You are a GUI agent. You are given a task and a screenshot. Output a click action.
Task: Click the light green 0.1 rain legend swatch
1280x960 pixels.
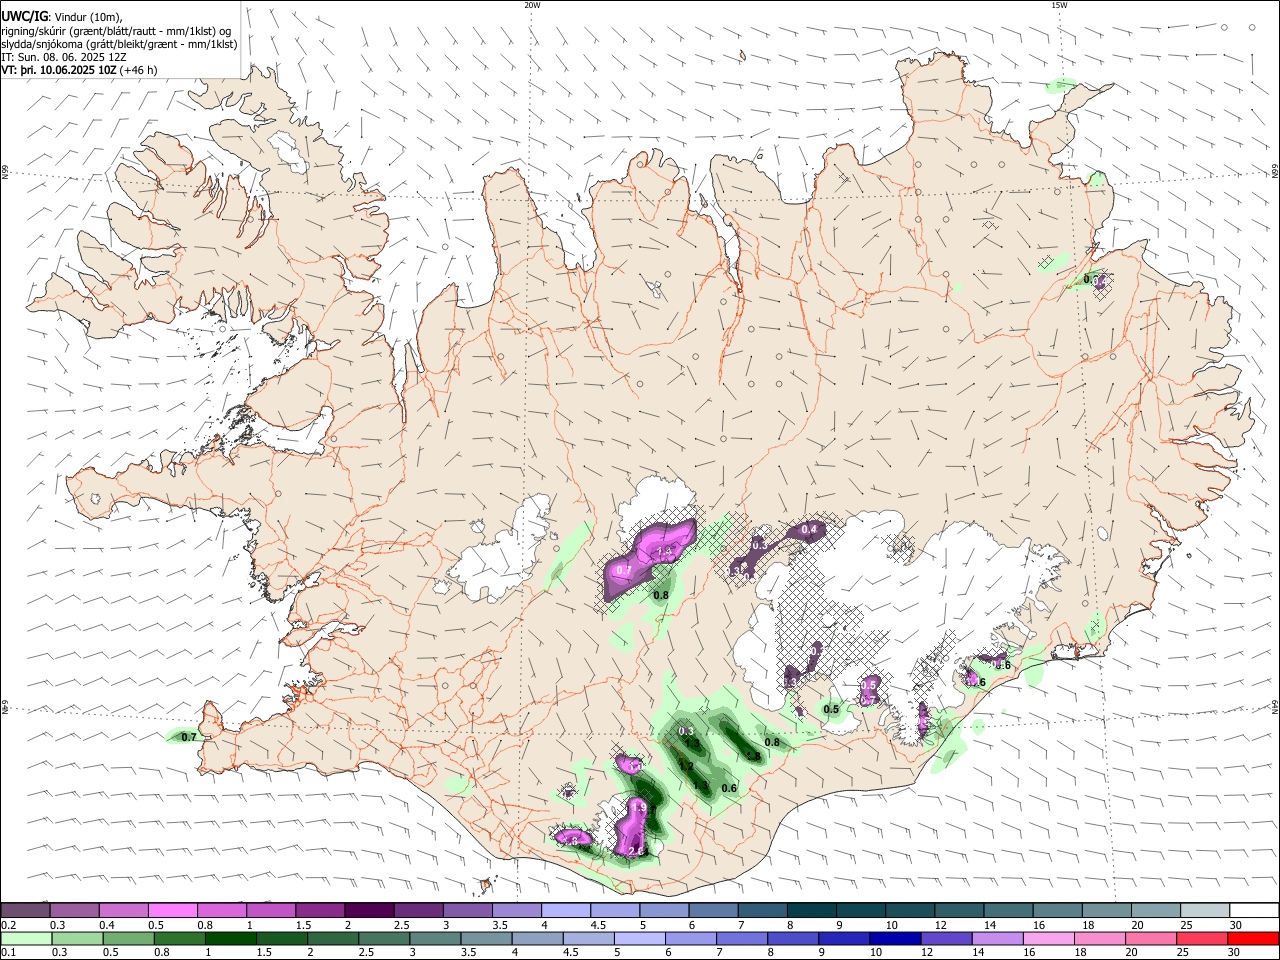[25, 939]
